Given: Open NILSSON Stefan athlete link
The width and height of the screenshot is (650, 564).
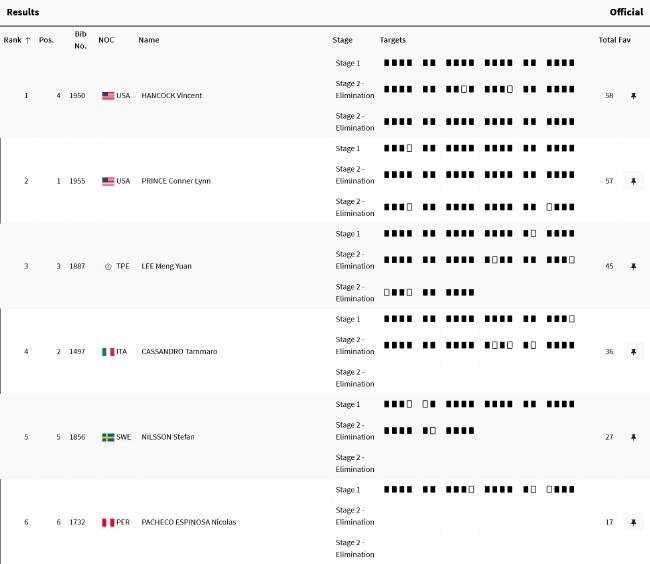Looking at the screenshot, I should pyautogui.click(x=168, y=437).
